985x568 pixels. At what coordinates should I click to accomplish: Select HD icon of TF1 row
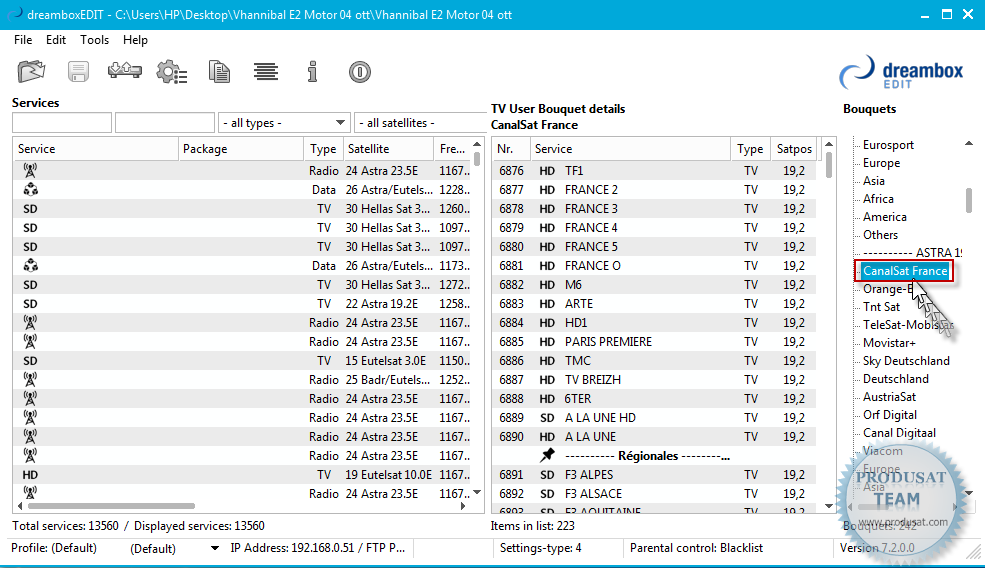547,171
